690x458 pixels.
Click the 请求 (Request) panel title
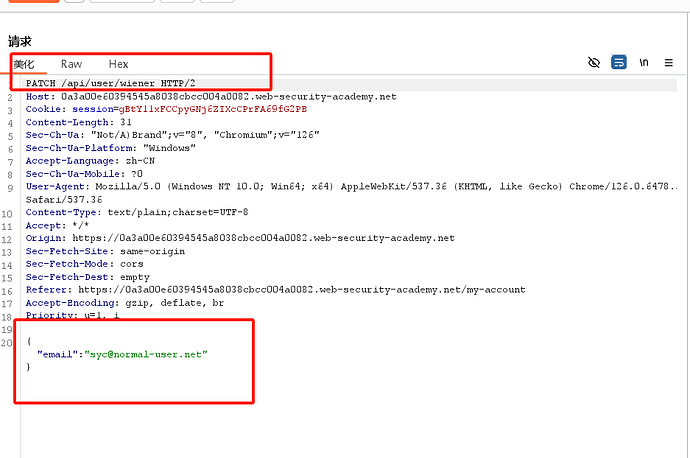click(20, 42)
